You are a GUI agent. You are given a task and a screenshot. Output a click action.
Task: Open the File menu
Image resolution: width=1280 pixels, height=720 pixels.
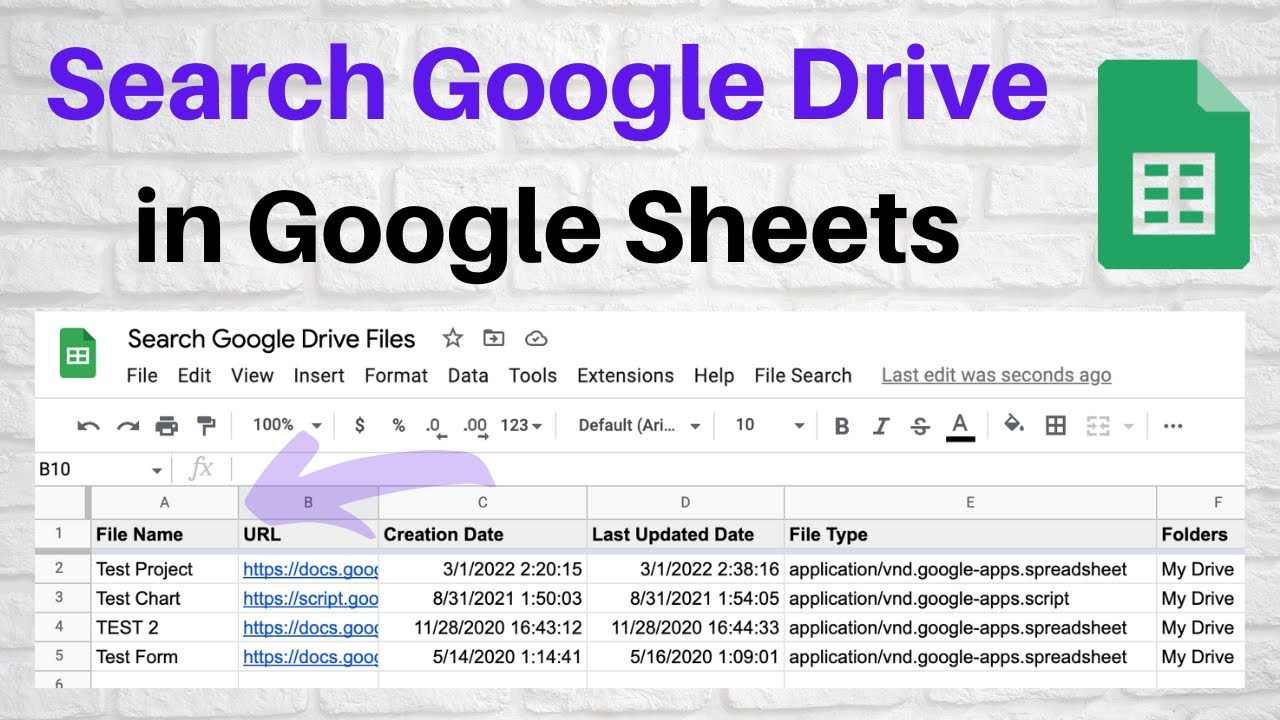pos(142,376)
